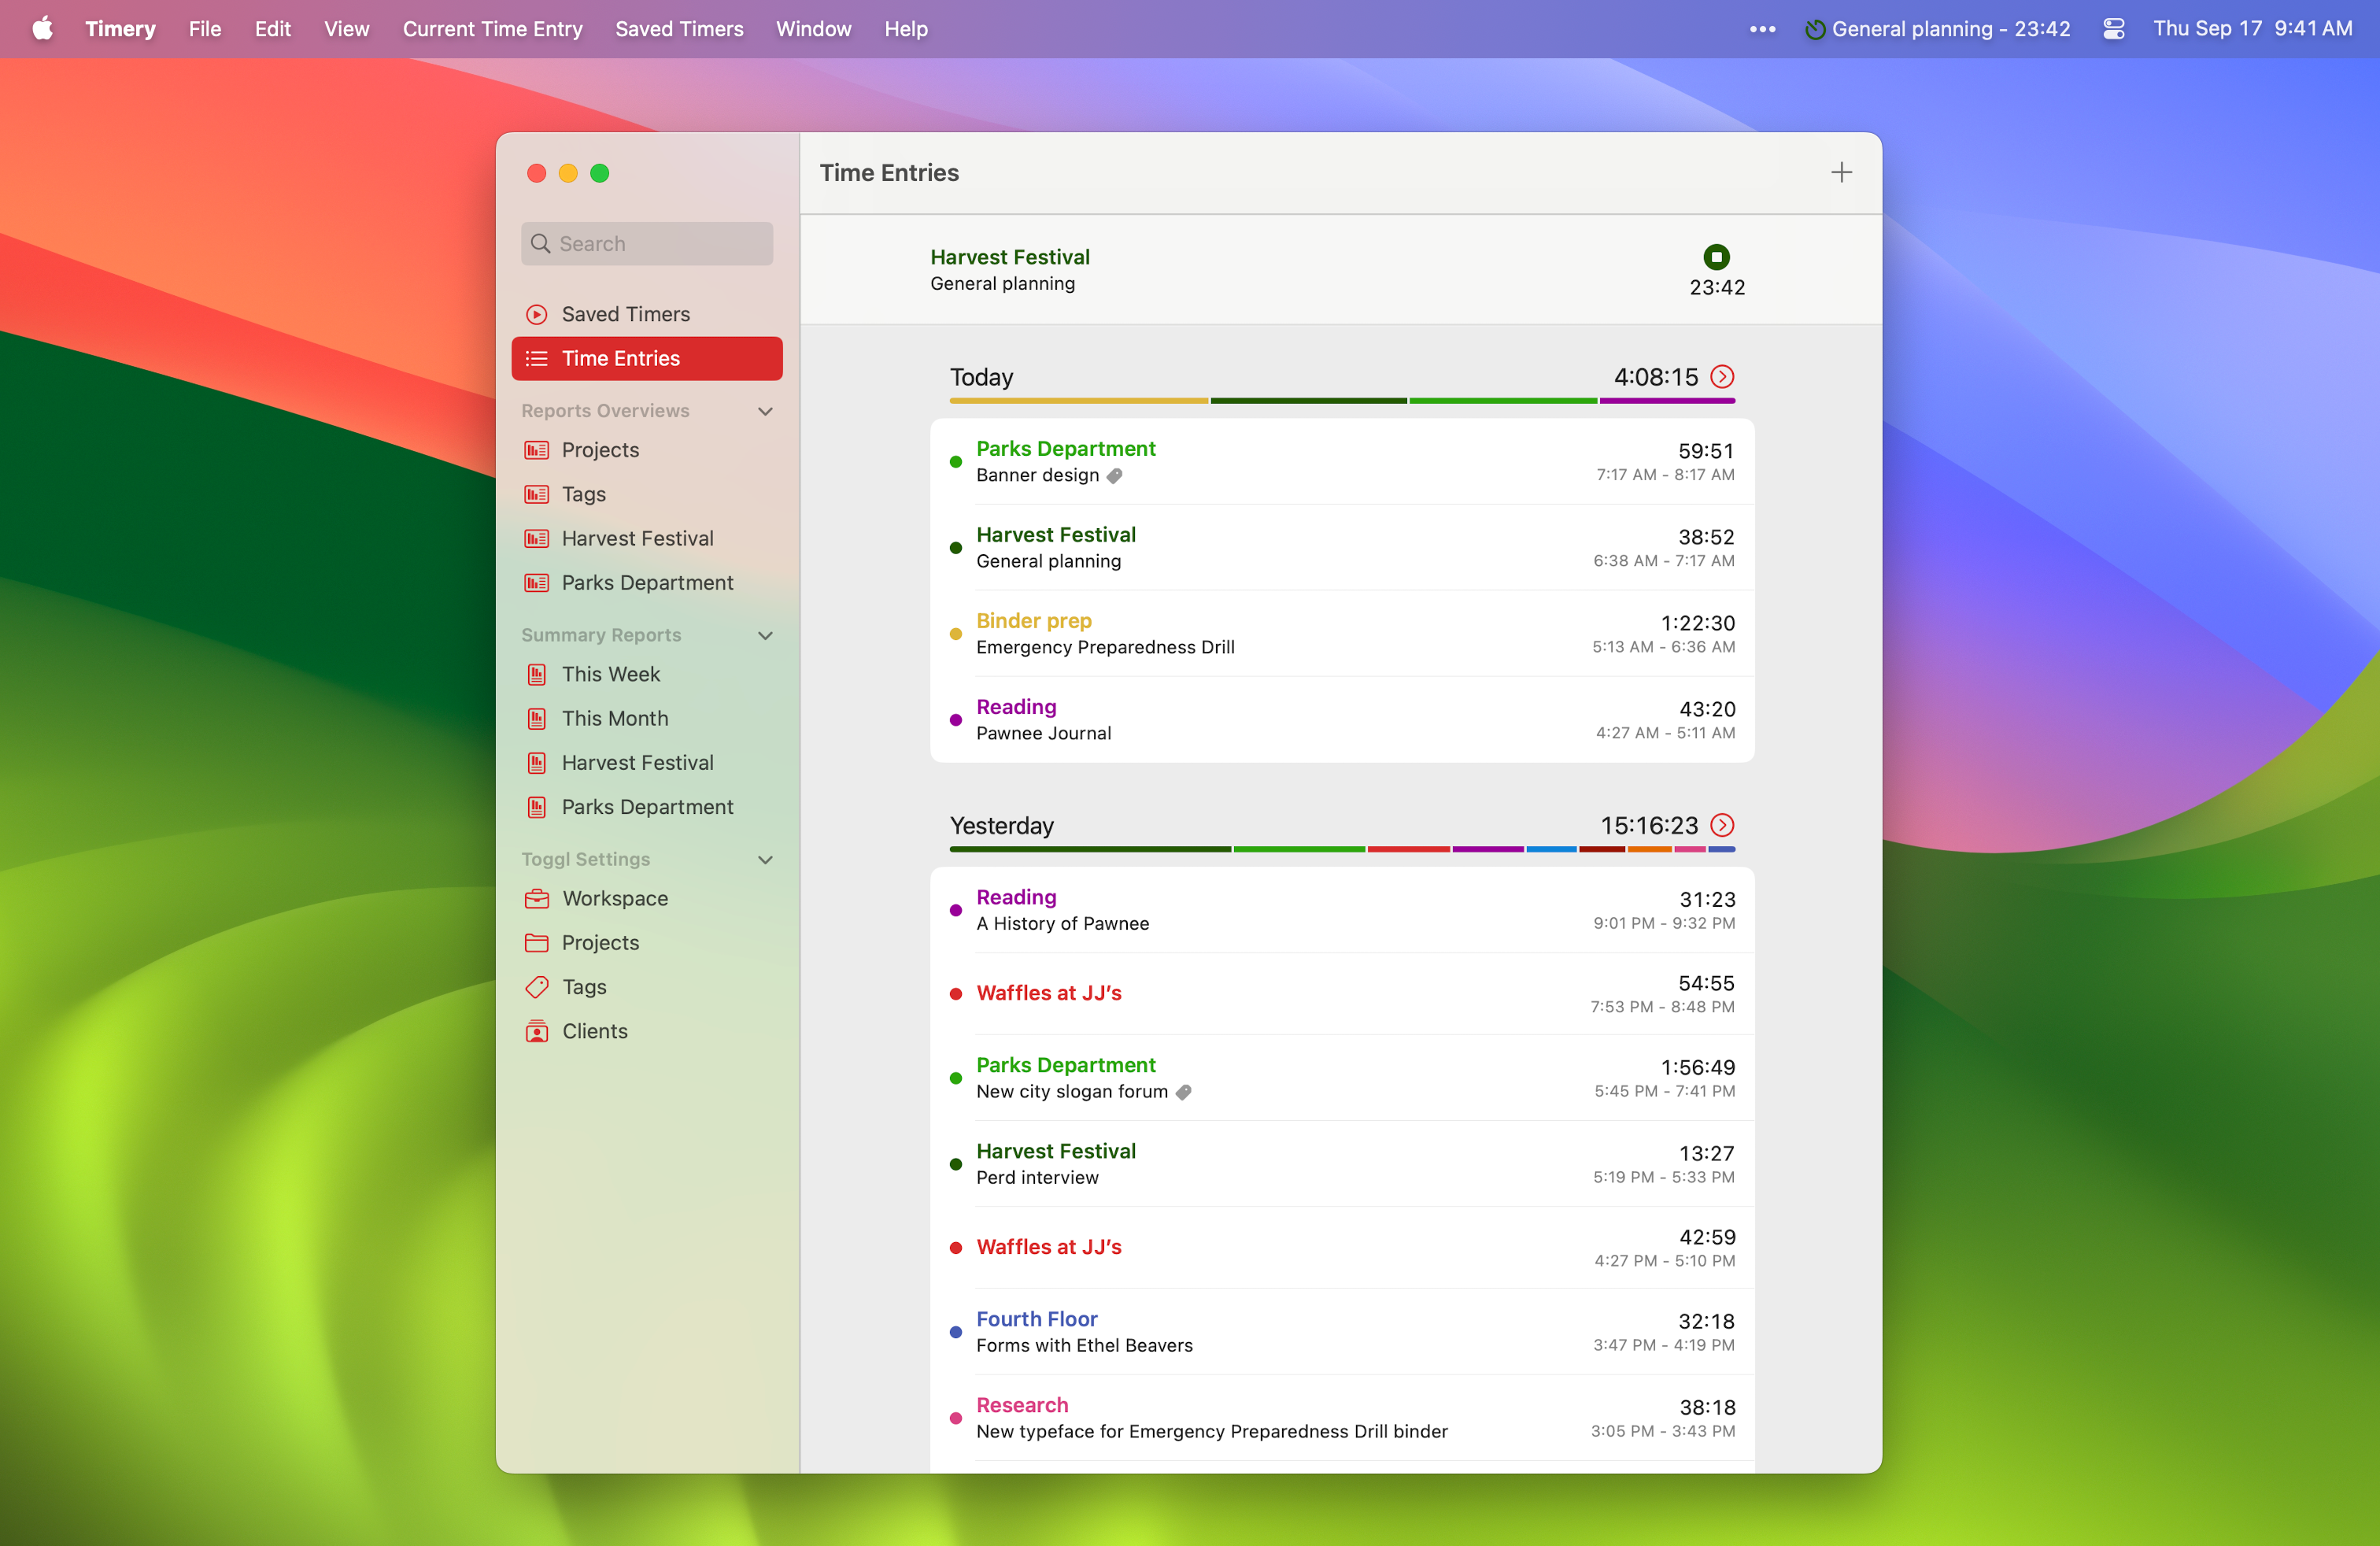Open menu bar overflow dots
This screenshot has width=2380, height=1546.
click(1762, 29)
